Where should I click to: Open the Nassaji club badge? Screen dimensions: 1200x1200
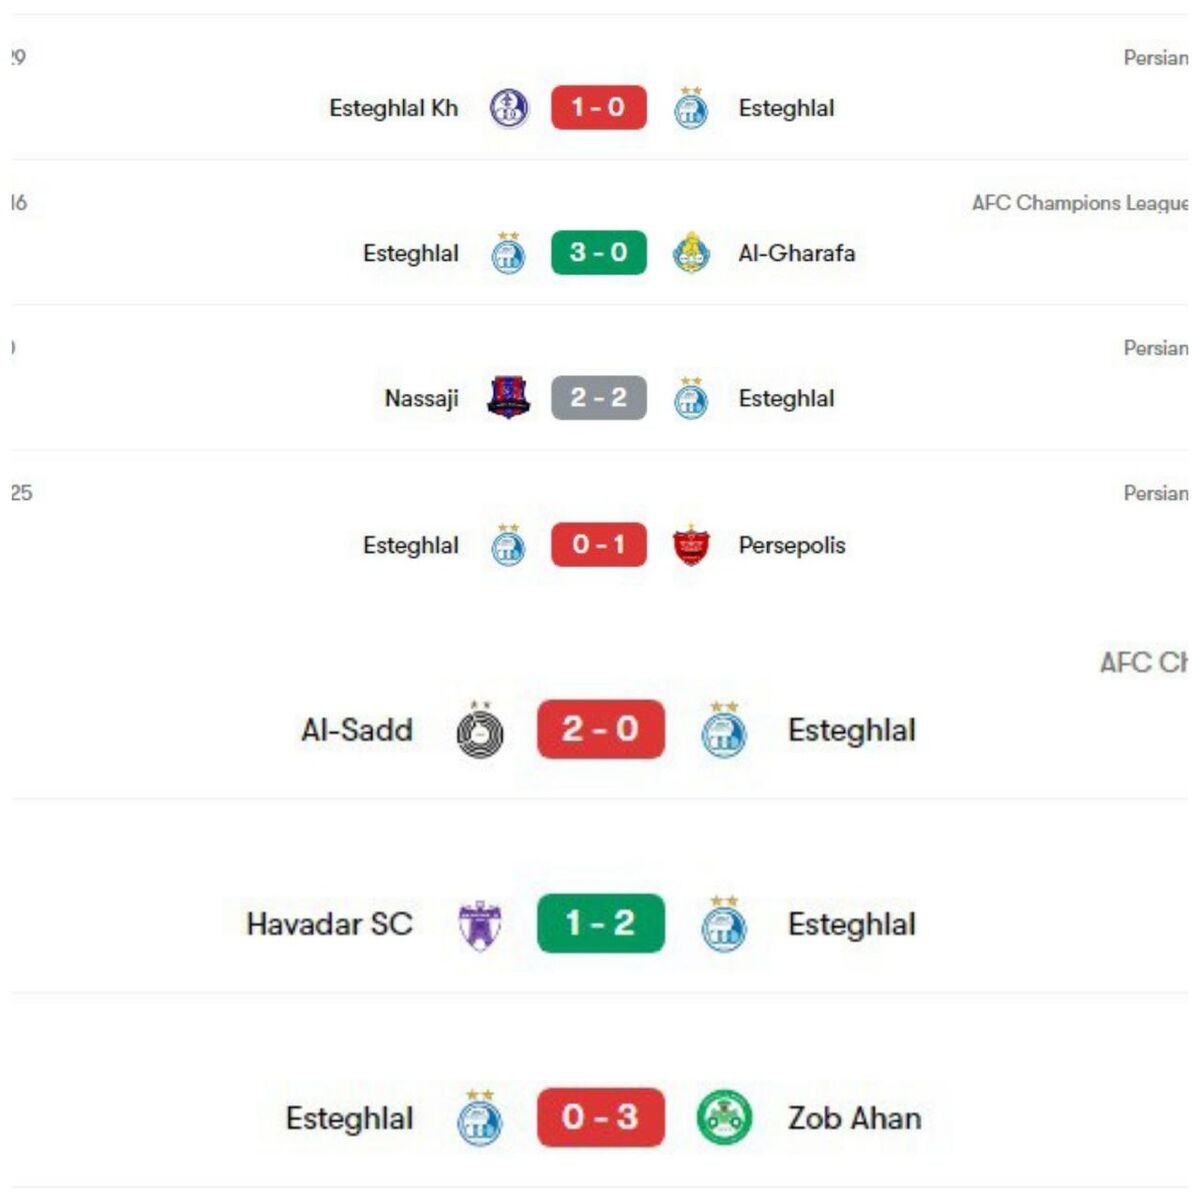(x=509, y=397)
